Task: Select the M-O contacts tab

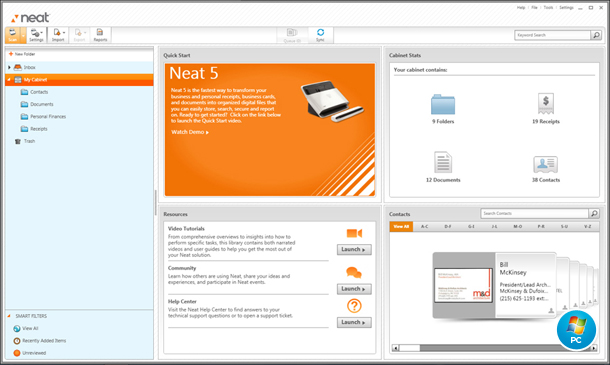Action: click(x=518, y=226)
